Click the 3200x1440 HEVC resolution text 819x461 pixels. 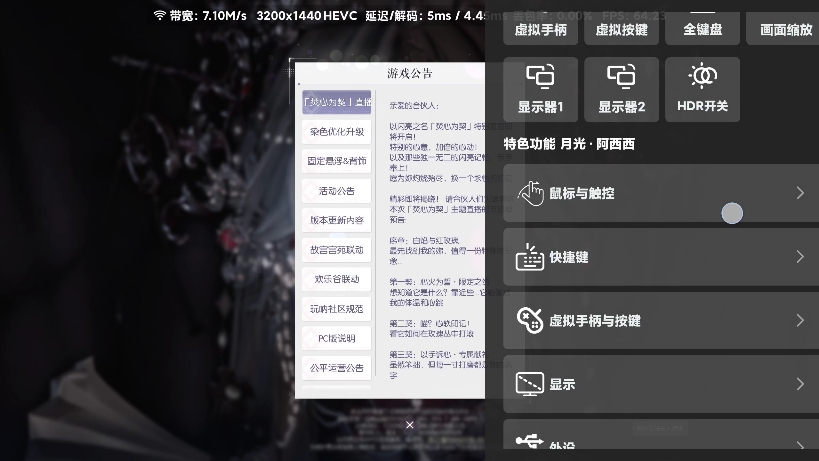click(x=307, y=16)
